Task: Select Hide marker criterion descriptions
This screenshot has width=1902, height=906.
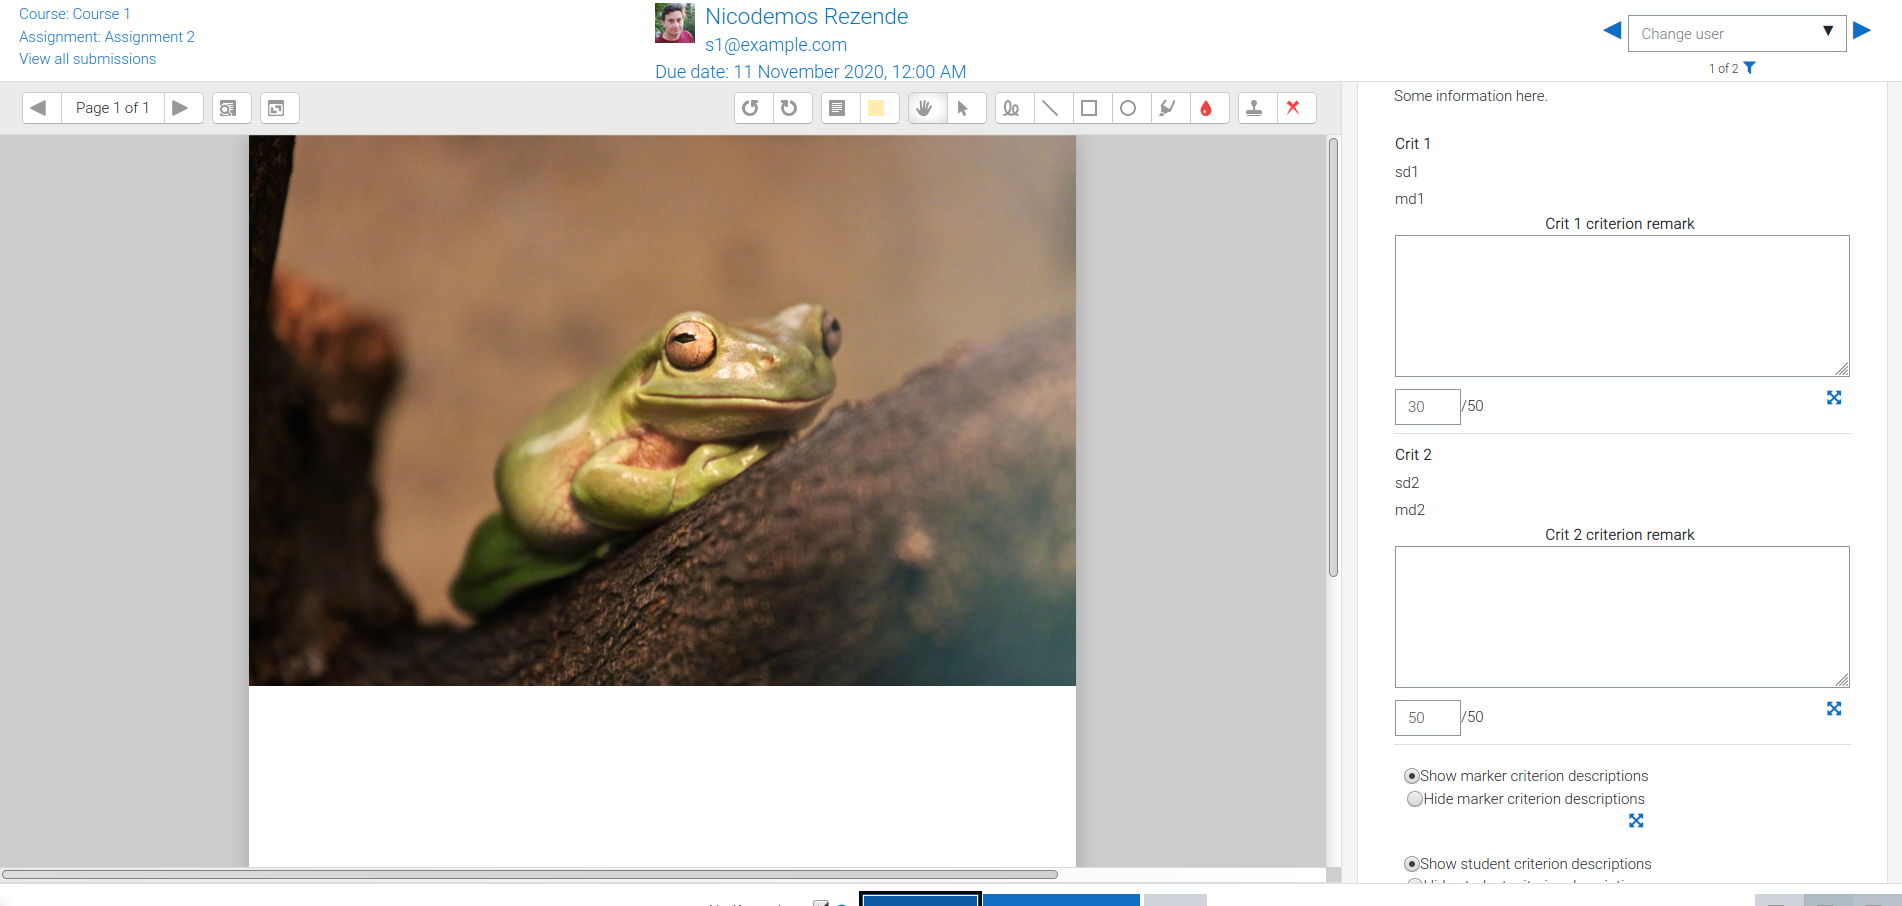Action: pos(1414,799)
